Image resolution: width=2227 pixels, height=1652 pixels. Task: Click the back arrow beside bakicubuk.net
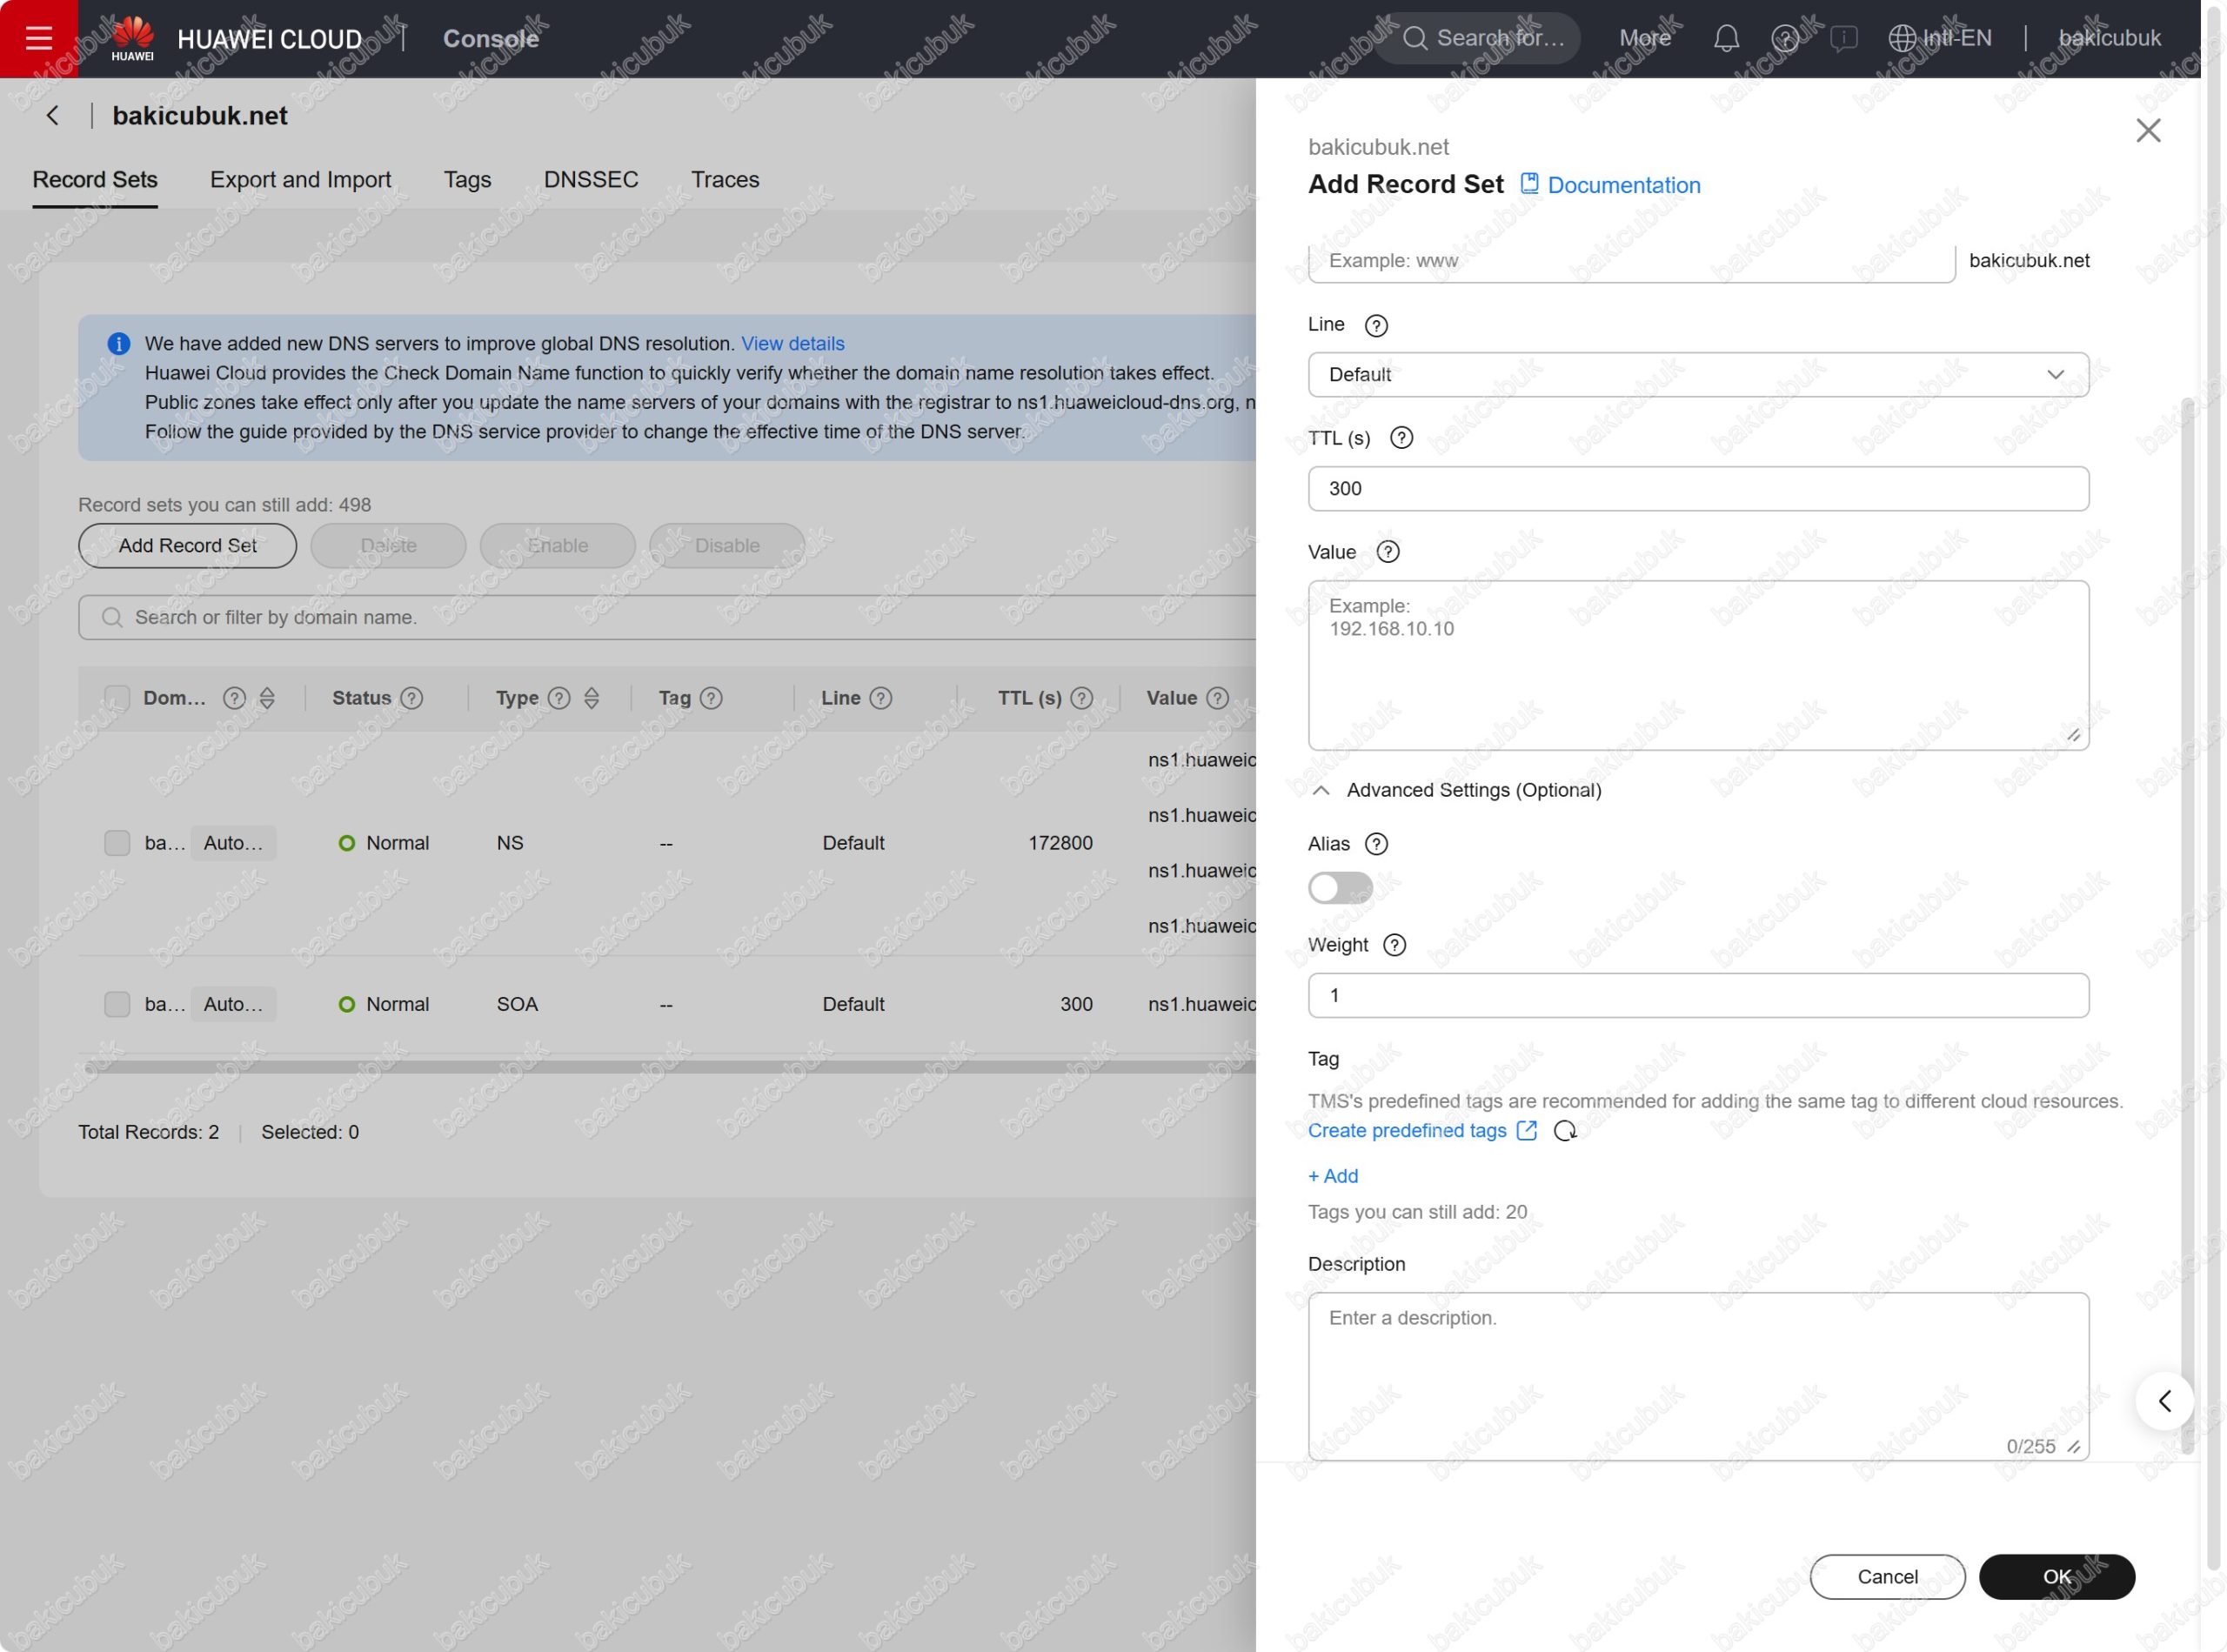tap(53, 116)
